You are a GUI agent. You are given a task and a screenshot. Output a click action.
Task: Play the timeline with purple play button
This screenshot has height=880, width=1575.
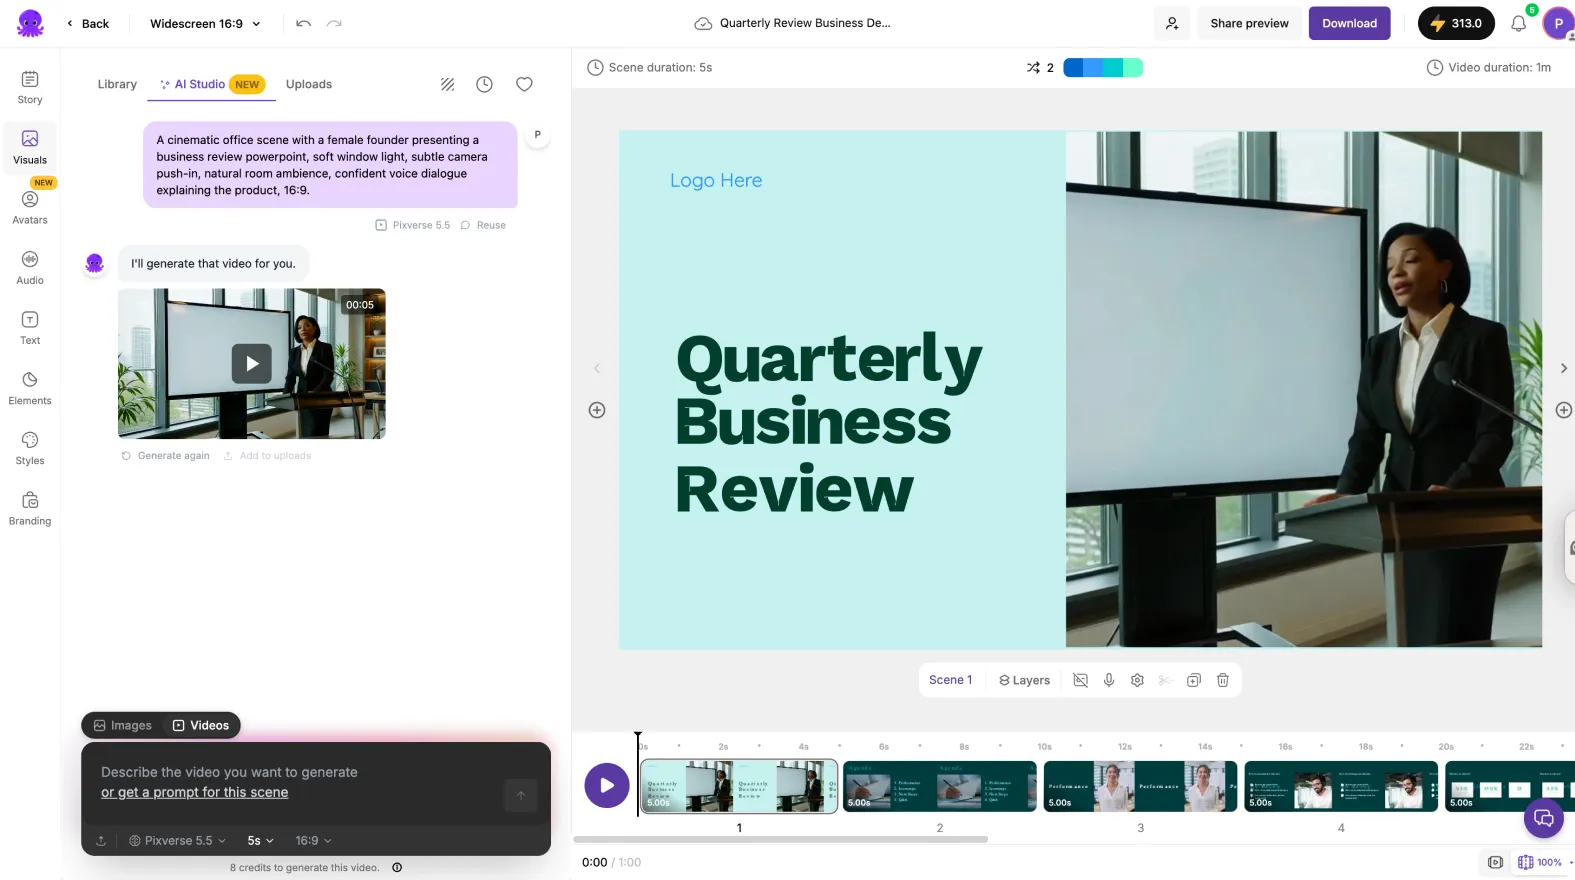[x=607, y=785]
